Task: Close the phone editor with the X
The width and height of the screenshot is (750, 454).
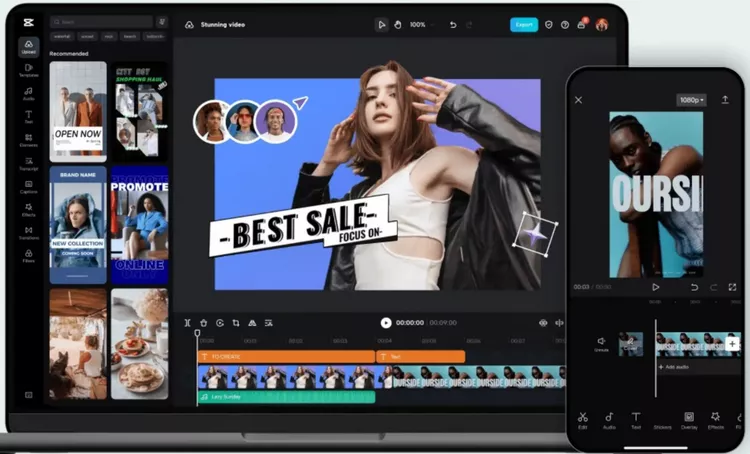Action: point(578,100)
